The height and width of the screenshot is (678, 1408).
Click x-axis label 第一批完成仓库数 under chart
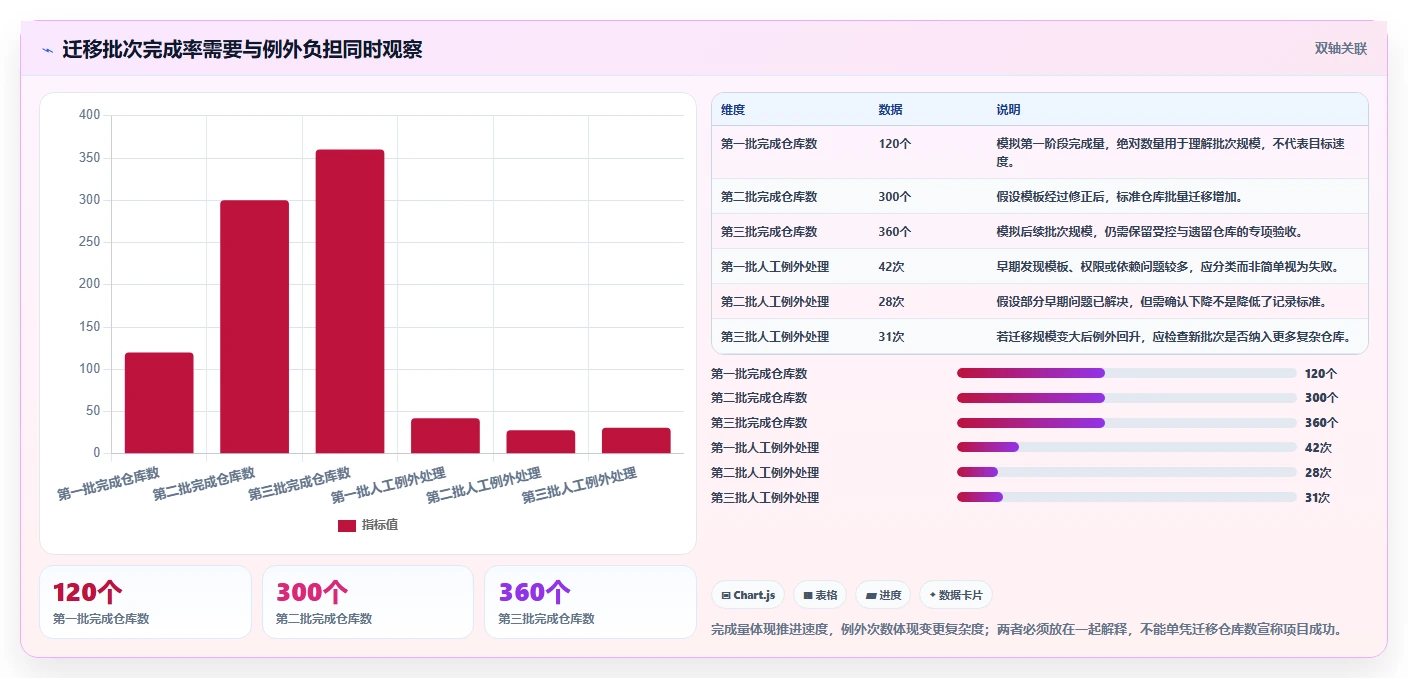(108, 482)
